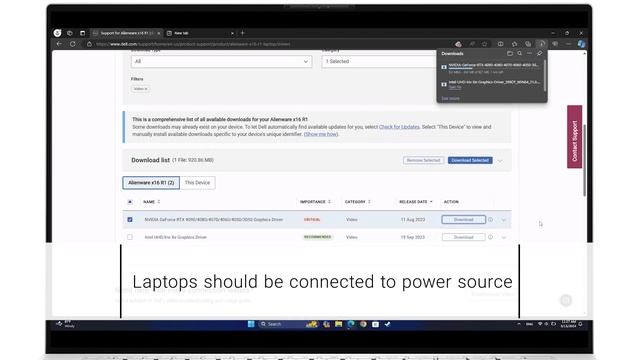Expand the NVIDIA driver row details
Screen dimensions: 640x360
(x=504, y=220)
